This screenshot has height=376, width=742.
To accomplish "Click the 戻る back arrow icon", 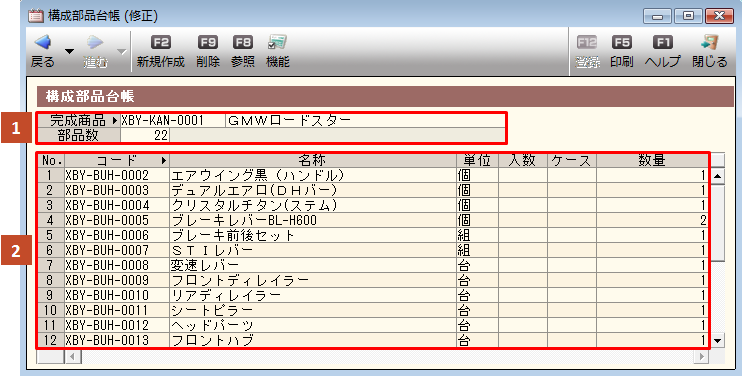I will pos(43,43).
